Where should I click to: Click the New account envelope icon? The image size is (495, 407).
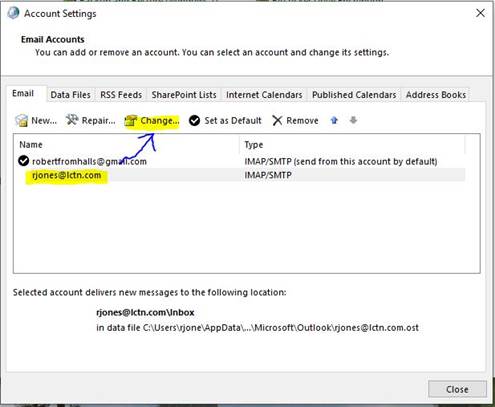point(22,120)
